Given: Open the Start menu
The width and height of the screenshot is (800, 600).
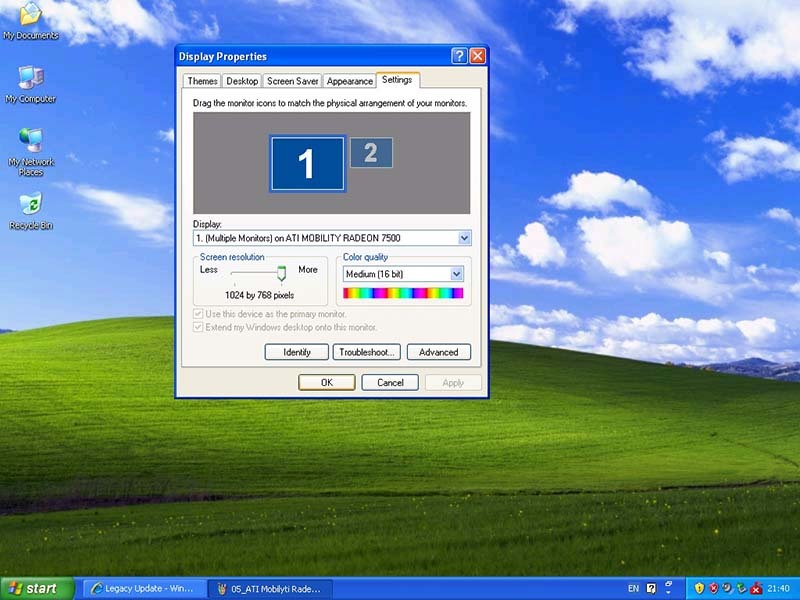Looking at the screenshot, I should point(38,588).
